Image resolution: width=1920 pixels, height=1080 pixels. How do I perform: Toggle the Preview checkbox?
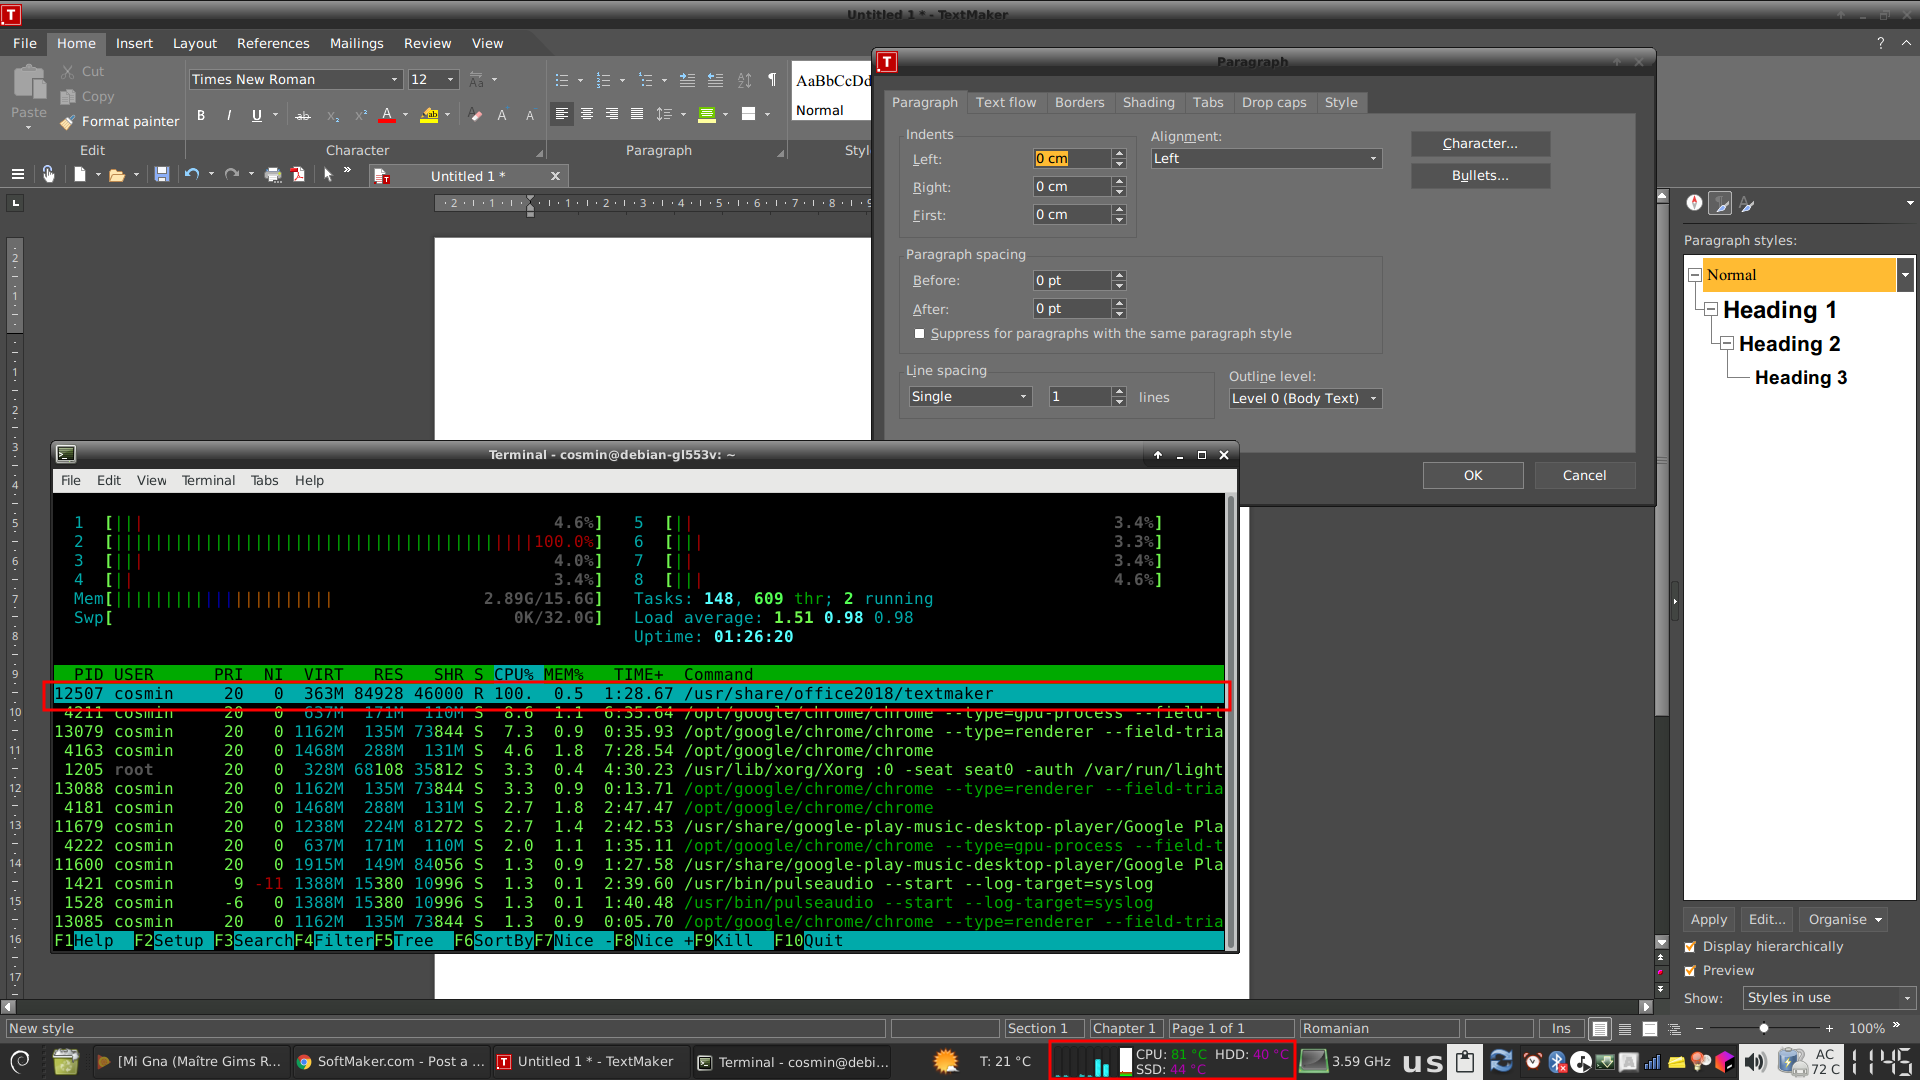coord(1691,971)
